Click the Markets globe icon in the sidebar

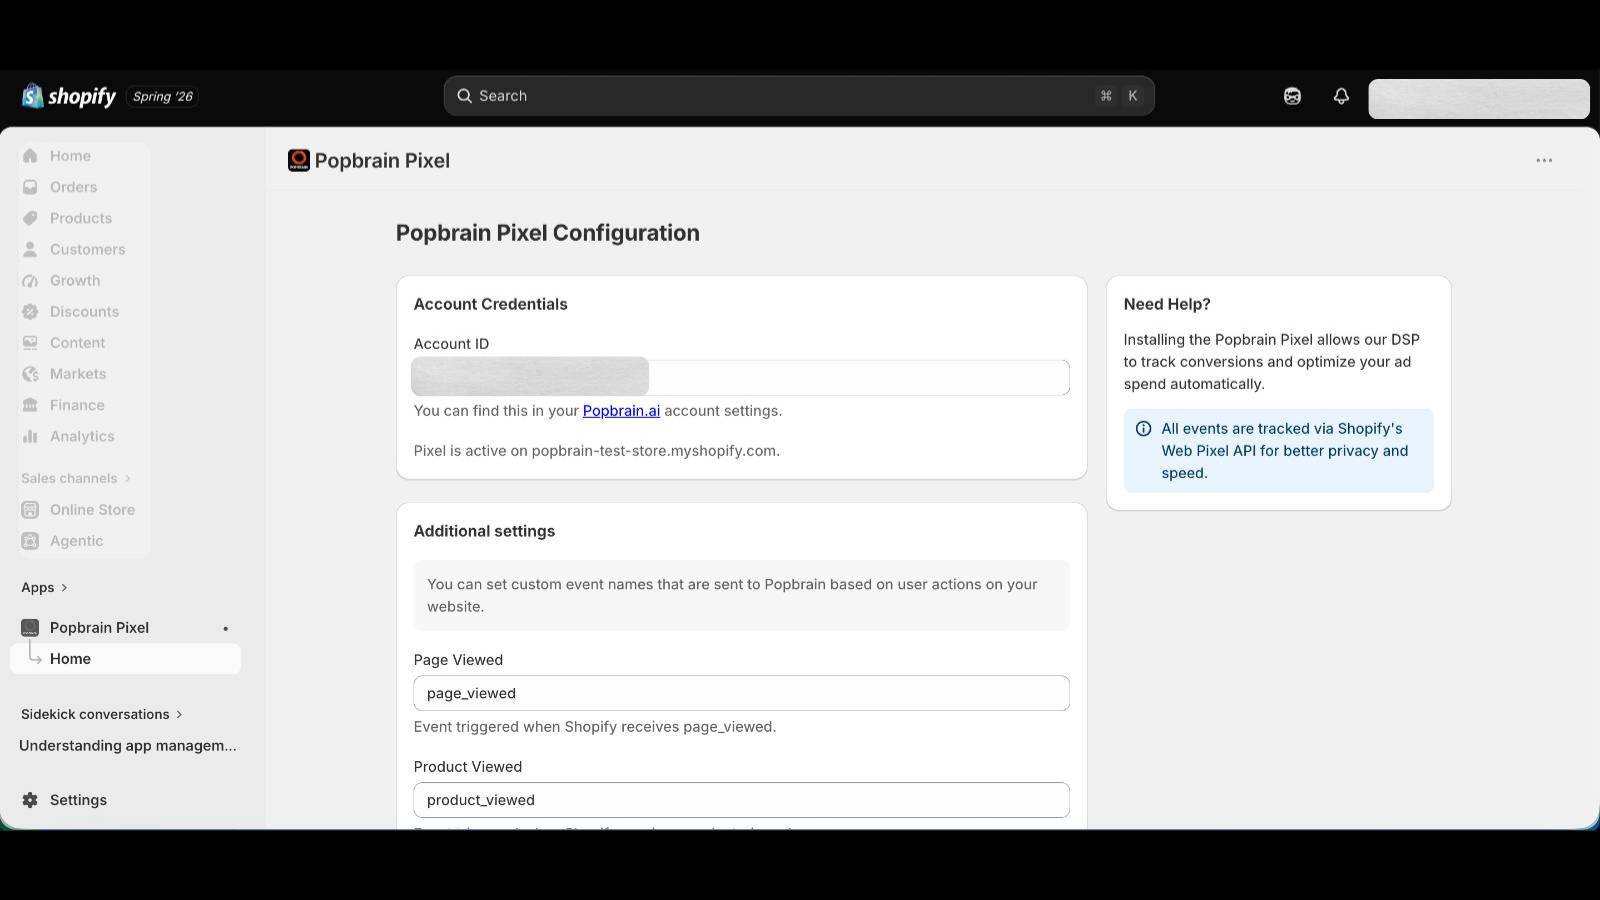click(30, 374)
